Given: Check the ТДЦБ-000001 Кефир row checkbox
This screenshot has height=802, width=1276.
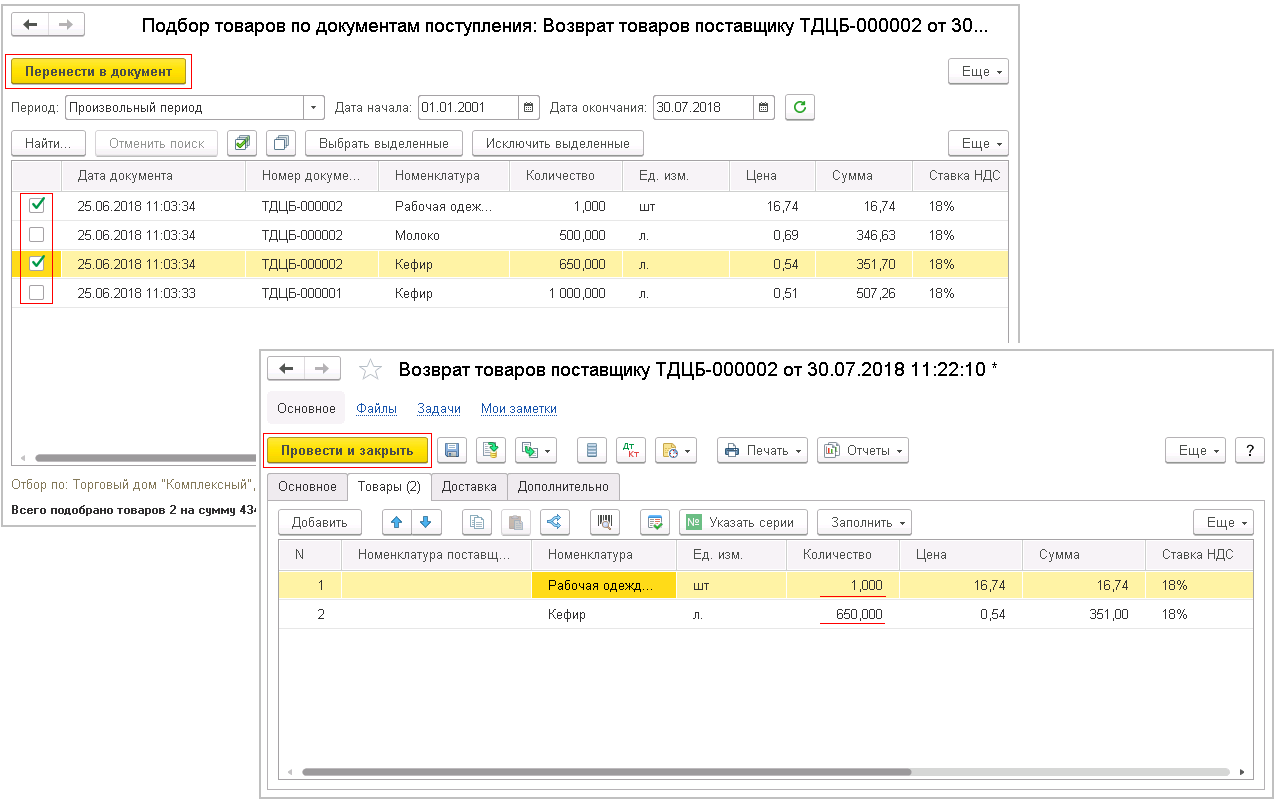Looking at the screenshot, I should point(37,293).
